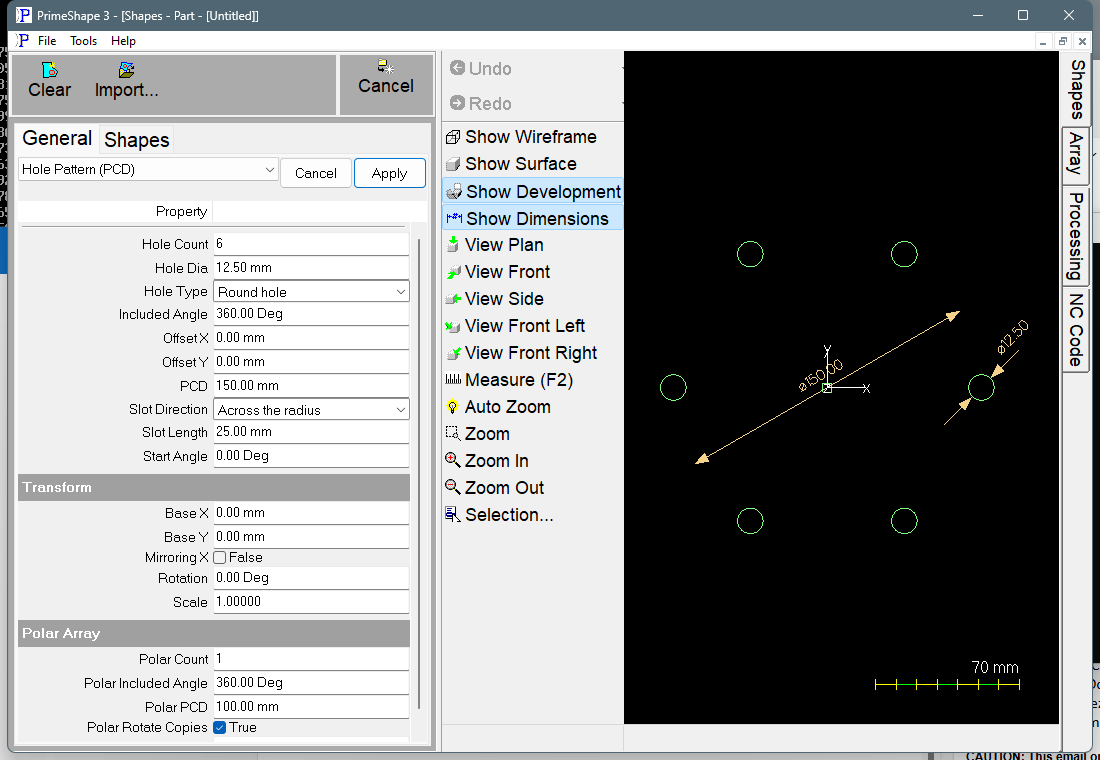This screenshot has width=1100, height=760.
Task: Click the small Cancel button beside Apply
Action: (316, 173)
